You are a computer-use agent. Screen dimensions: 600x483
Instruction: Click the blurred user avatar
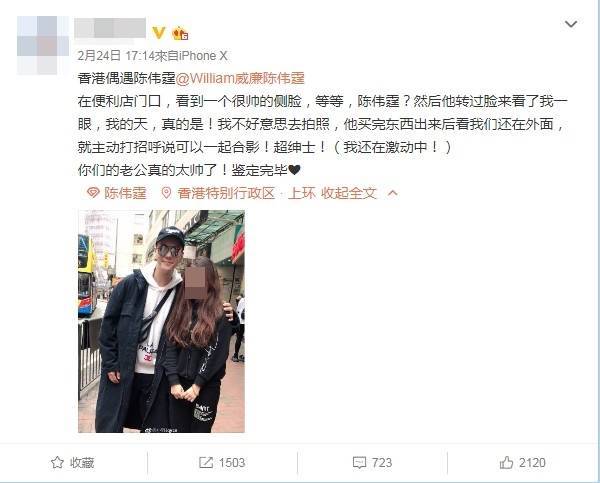[43, 45]
